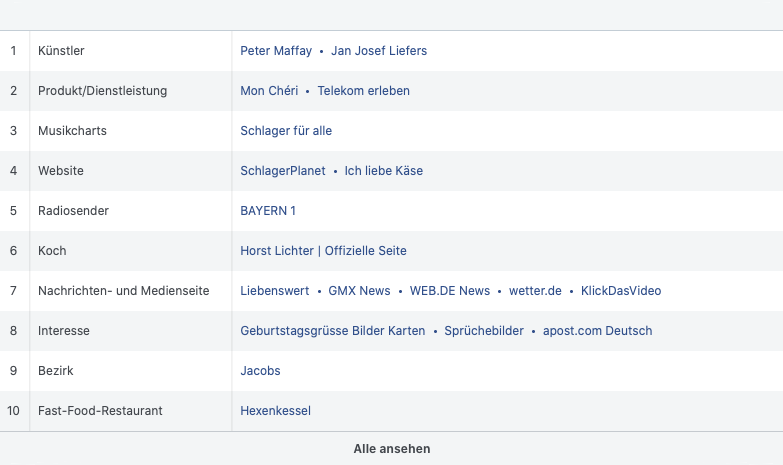Open the Jan Josef Liefers link

[379, 51]
